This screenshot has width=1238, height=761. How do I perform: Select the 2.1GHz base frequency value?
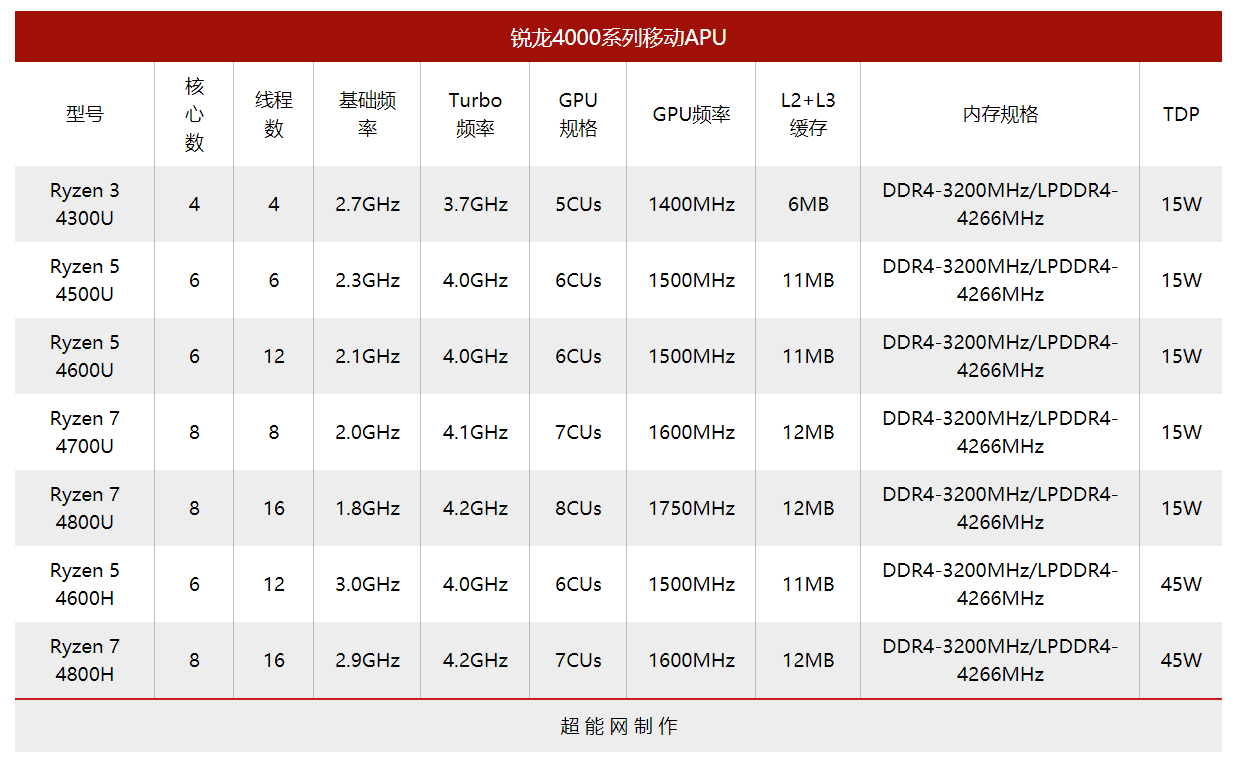point(368,356)
